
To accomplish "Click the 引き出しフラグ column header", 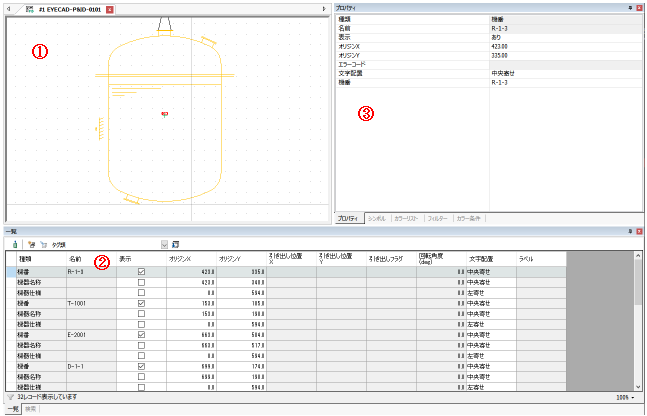I will 391,259.
